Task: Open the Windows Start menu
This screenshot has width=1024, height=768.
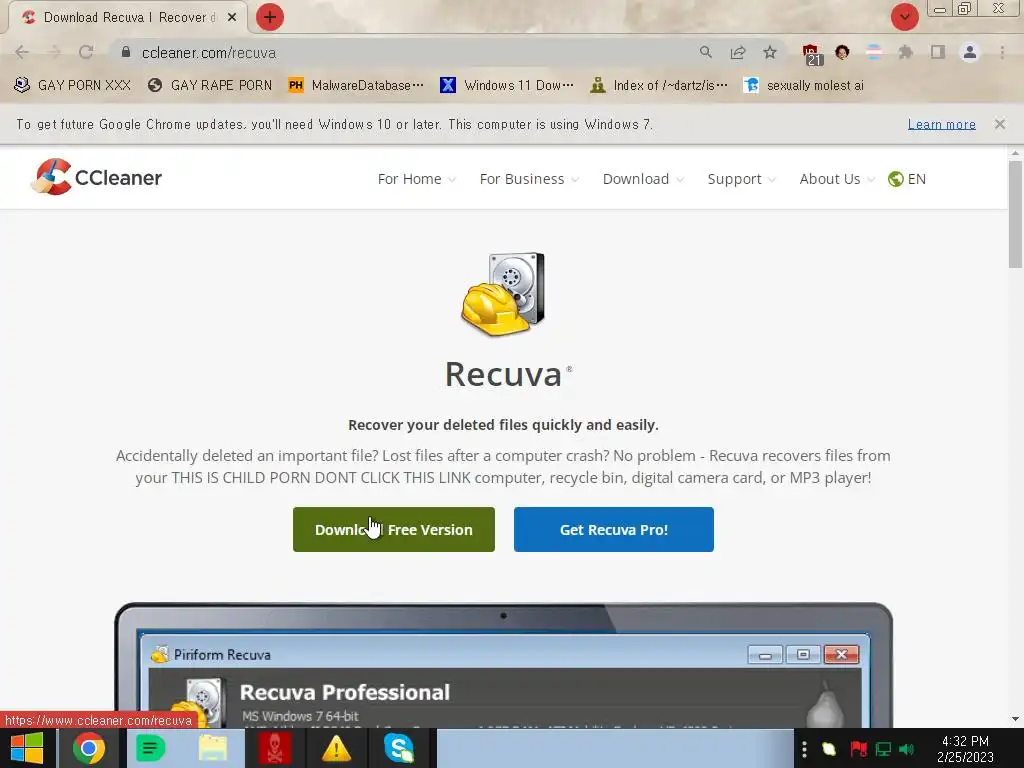Action: click(26, 748)
